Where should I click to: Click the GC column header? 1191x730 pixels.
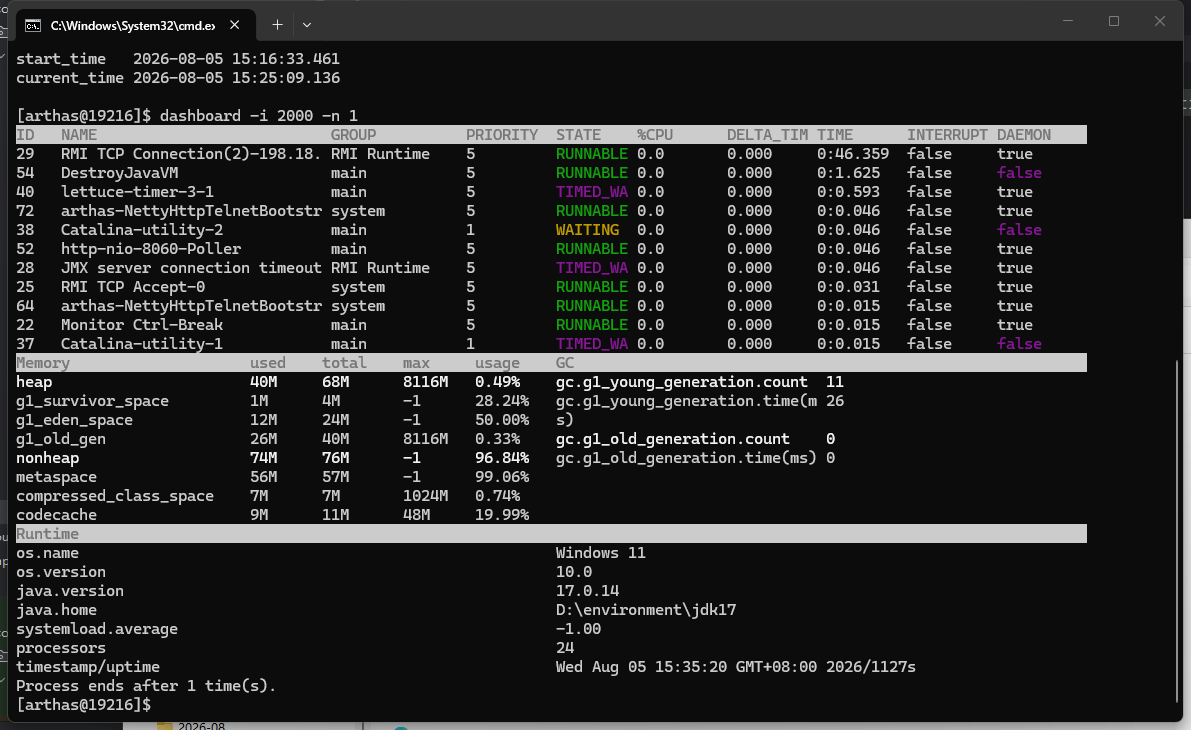(564, 362)
